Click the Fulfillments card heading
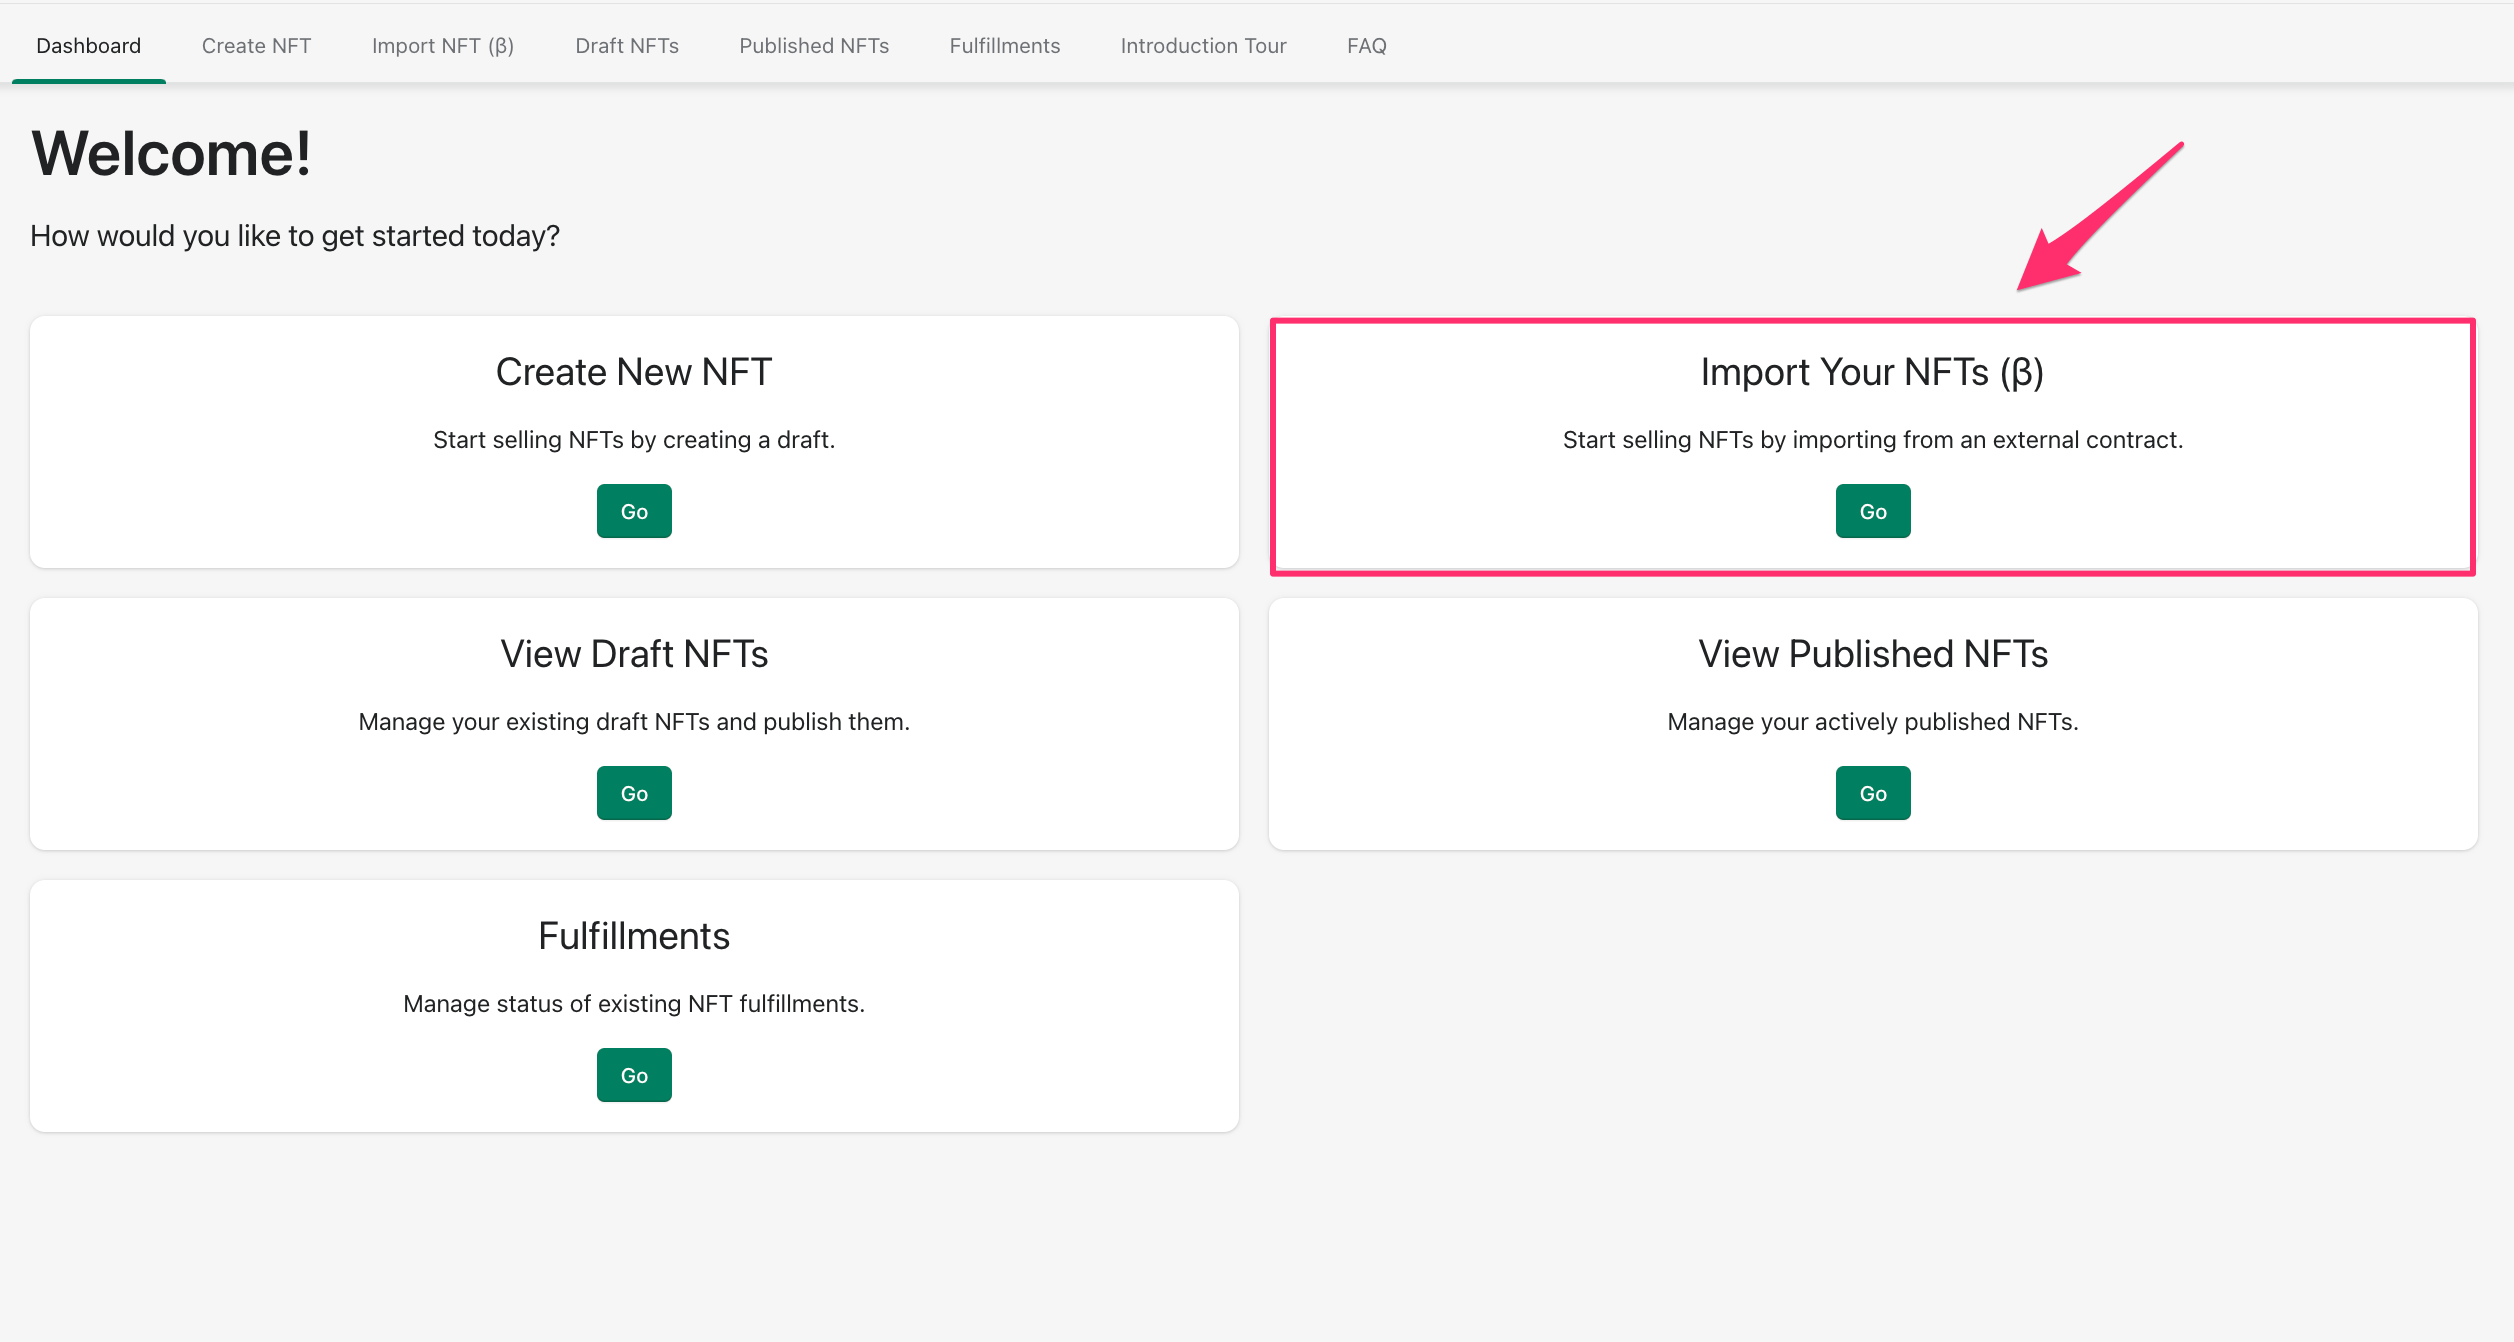 634,936
